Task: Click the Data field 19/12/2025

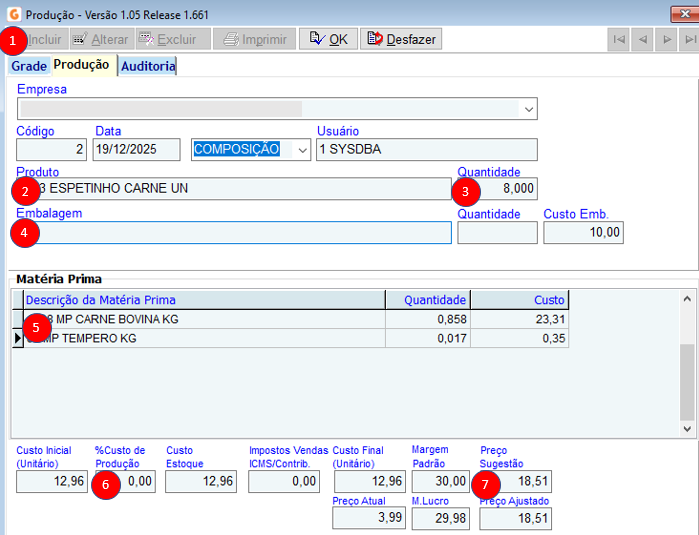Action: pos(136,149)
